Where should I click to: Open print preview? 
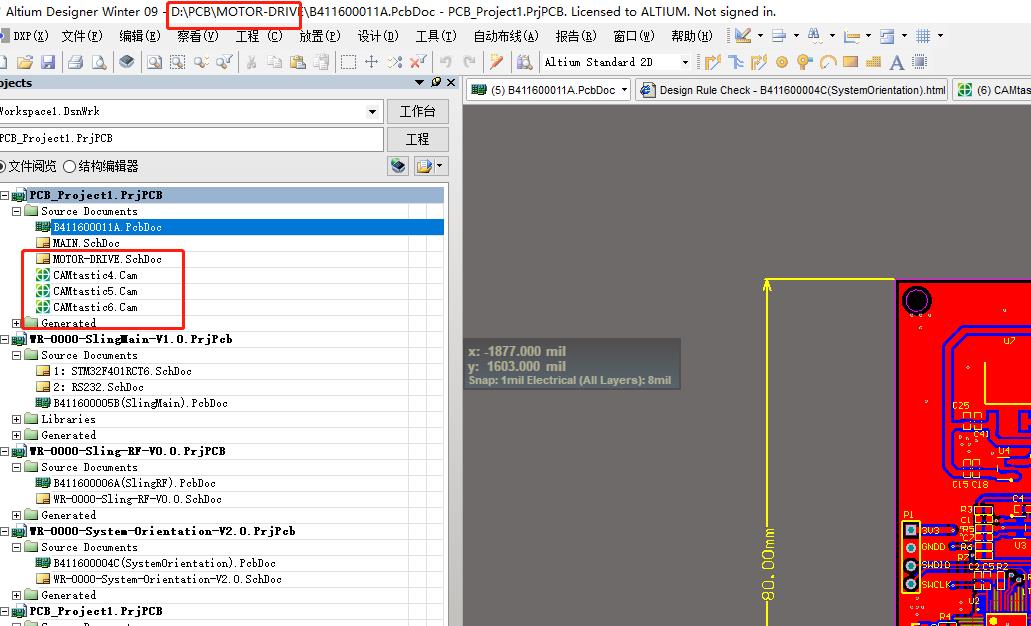[100, 62]
